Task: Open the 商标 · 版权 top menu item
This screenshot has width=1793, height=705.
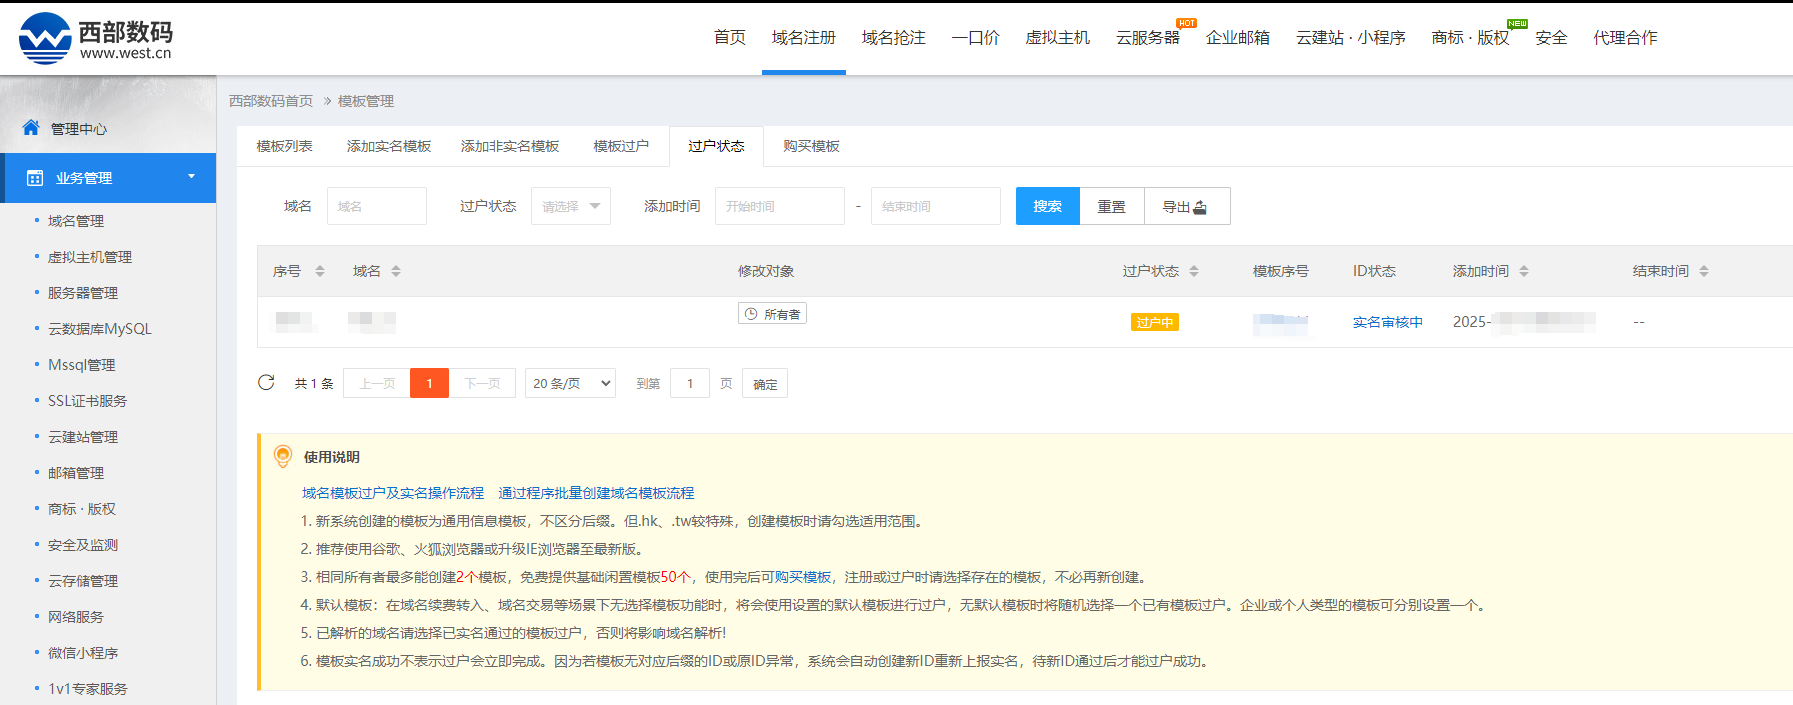Action: tap(1470, 37)
